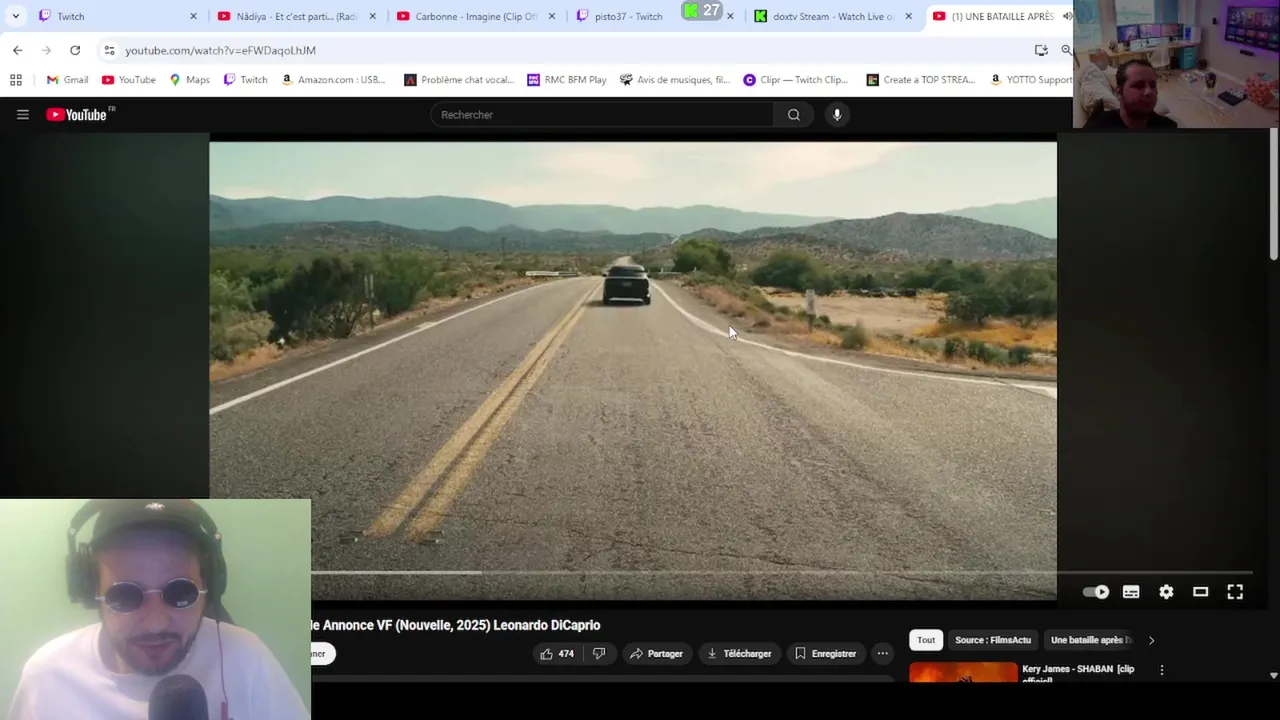The image size is (1280, 720).
Task: Toggle the autoplay switch in player
Action: (x=1096, y=592)
